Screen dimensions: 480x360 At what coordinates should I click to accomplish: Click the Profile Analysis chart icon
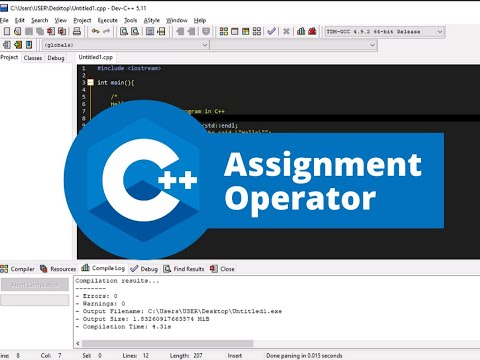tap(301, 31)
